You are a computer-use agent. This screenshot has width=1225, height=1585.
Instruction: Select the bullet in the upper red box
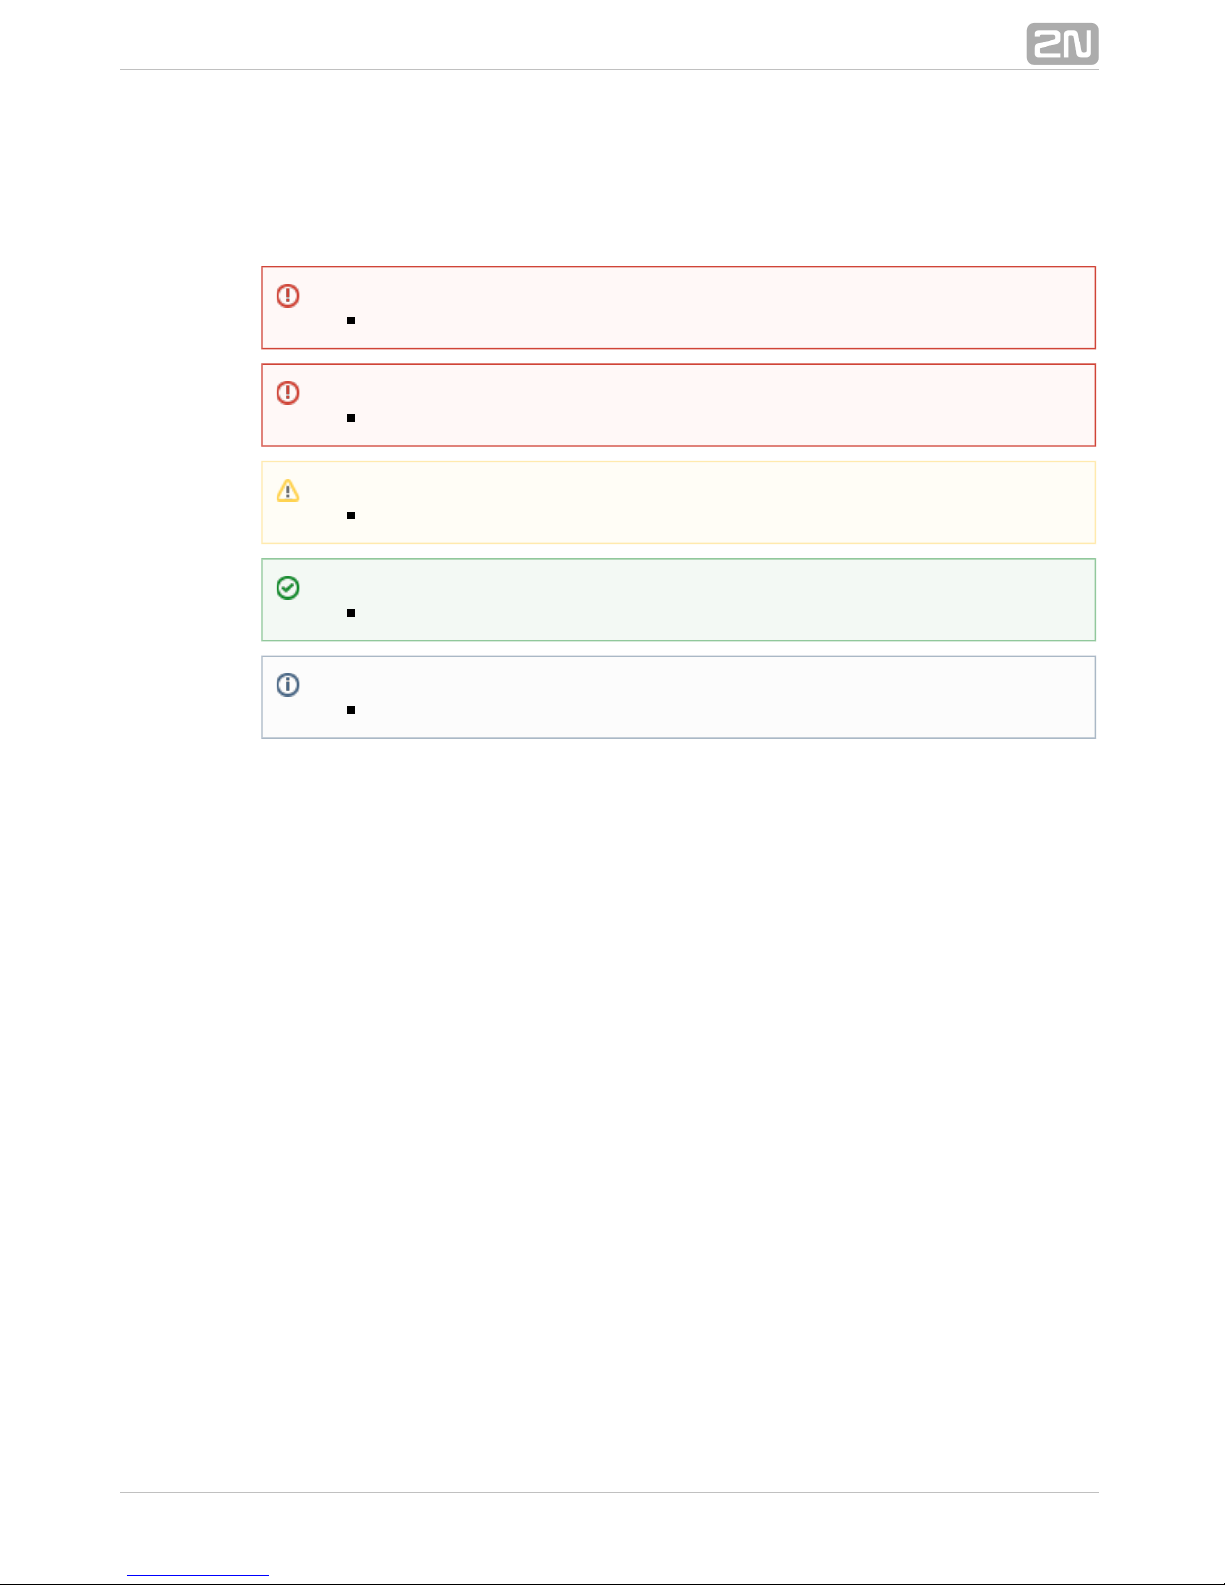[x=351, y=320]
